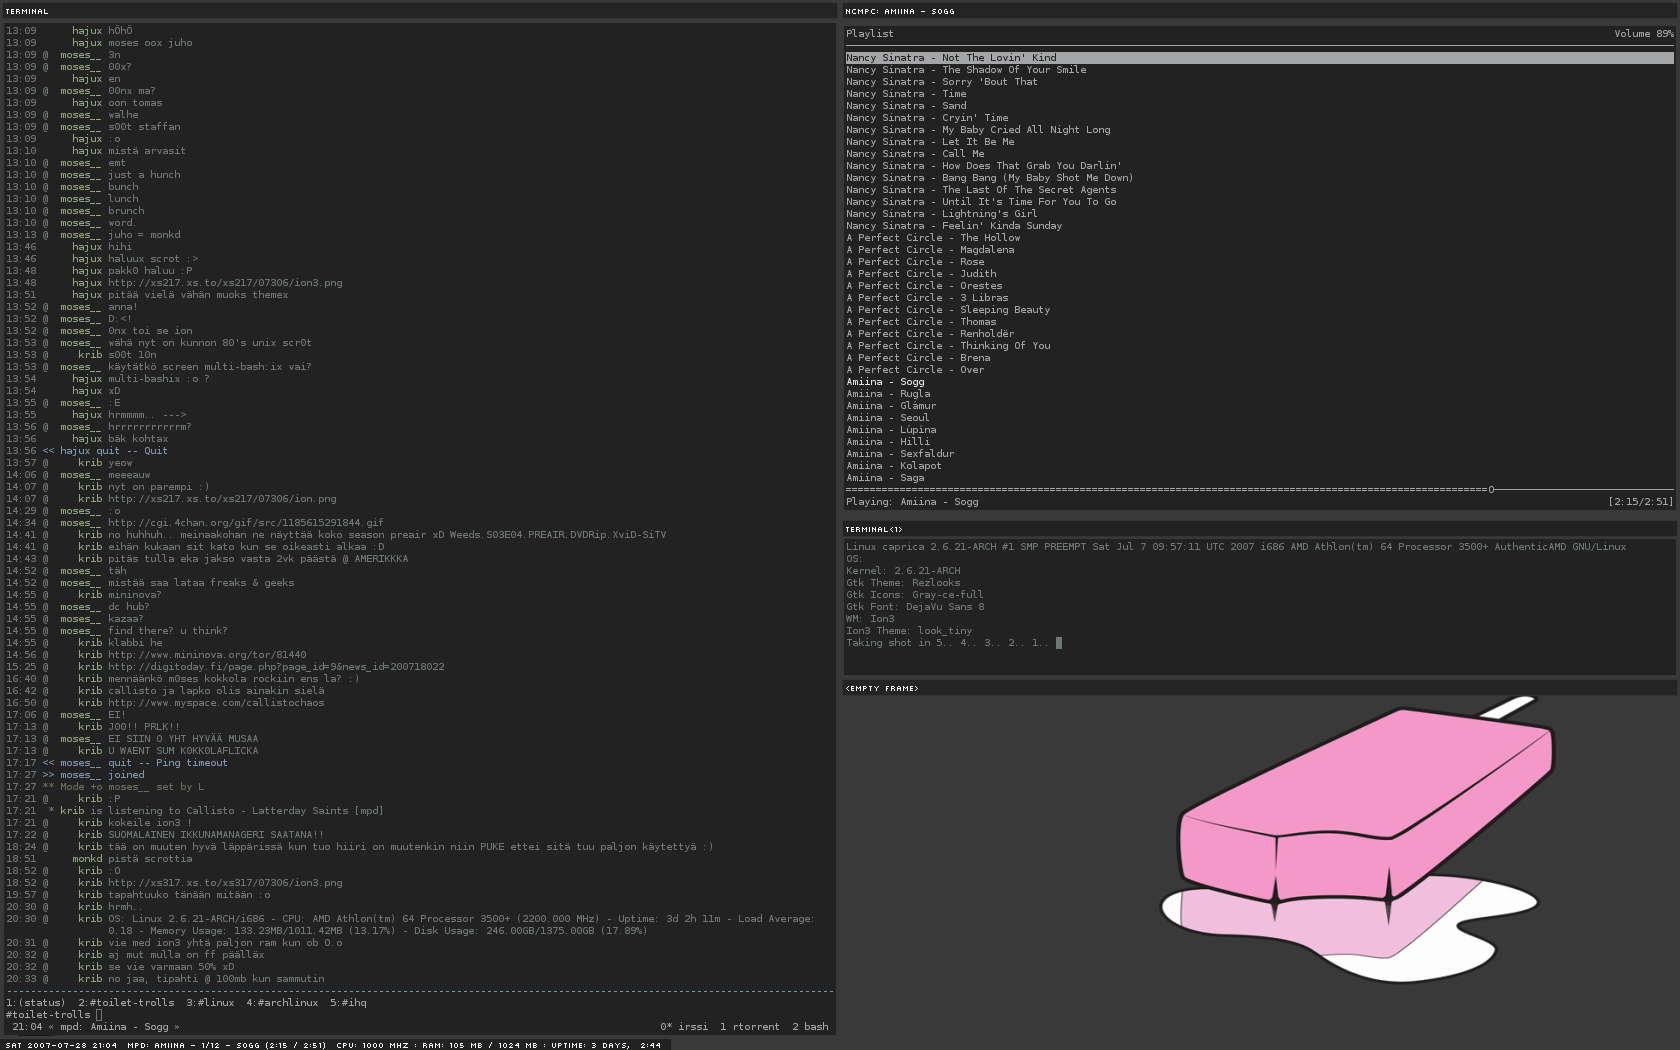The width and height of the screenshot is (1680, 1050).
Task: Select A Perfect Circle - Thinking Of You
Action: pos(948,346)
